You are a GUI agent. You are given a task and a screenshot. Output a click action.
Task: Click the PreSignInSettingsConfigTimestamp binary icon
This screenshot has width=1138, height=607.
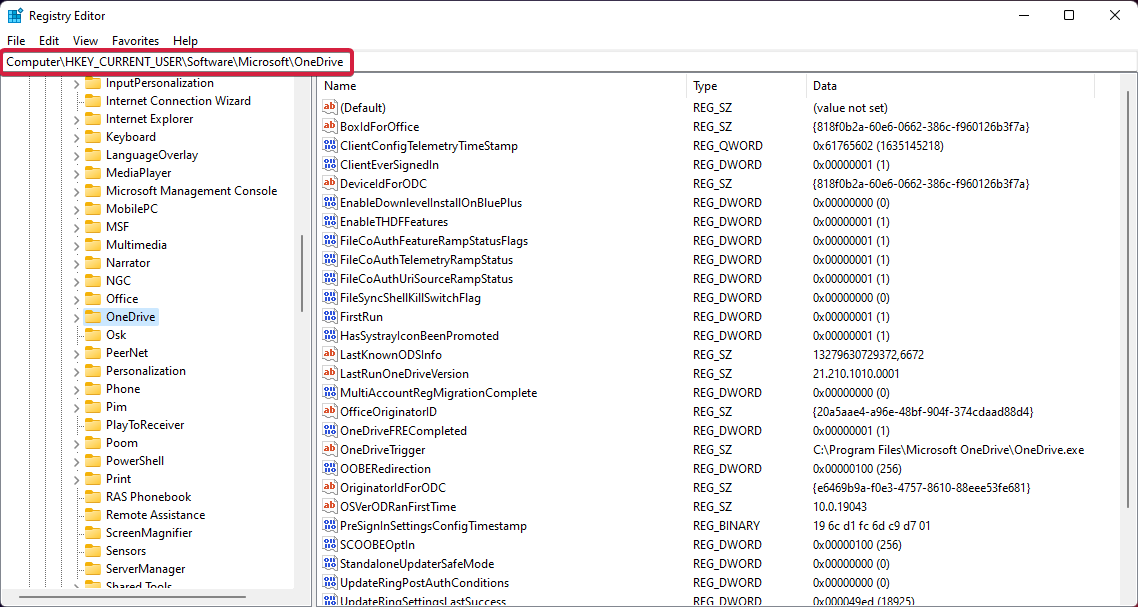pos(330,525)
